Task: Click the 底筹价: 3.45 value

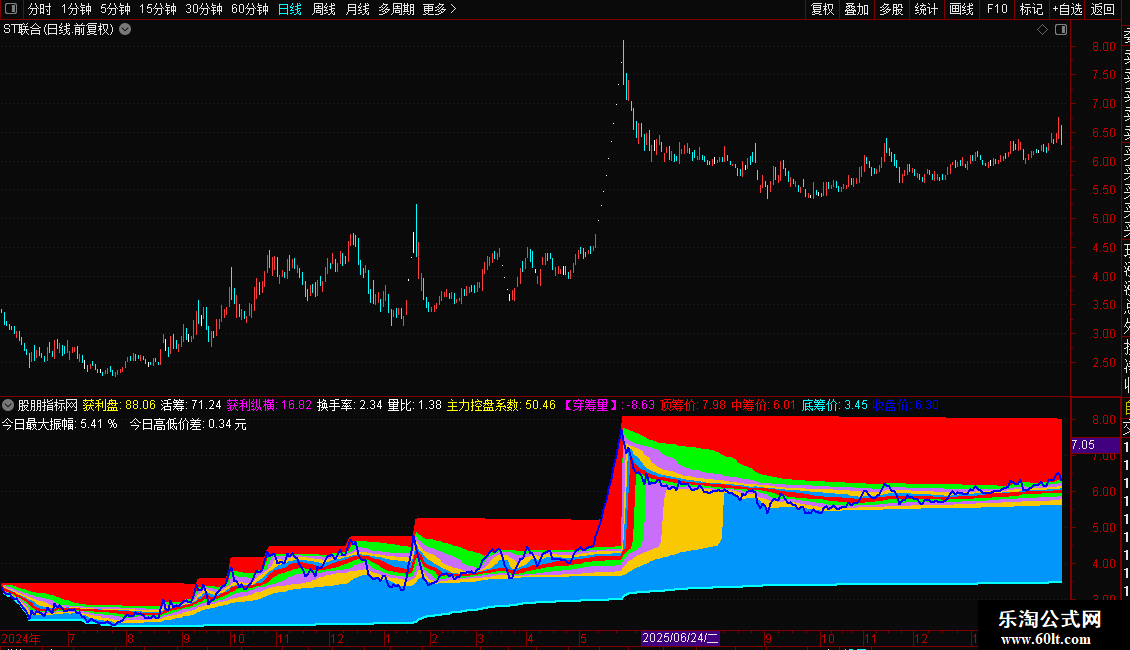Action: [835, 405]
